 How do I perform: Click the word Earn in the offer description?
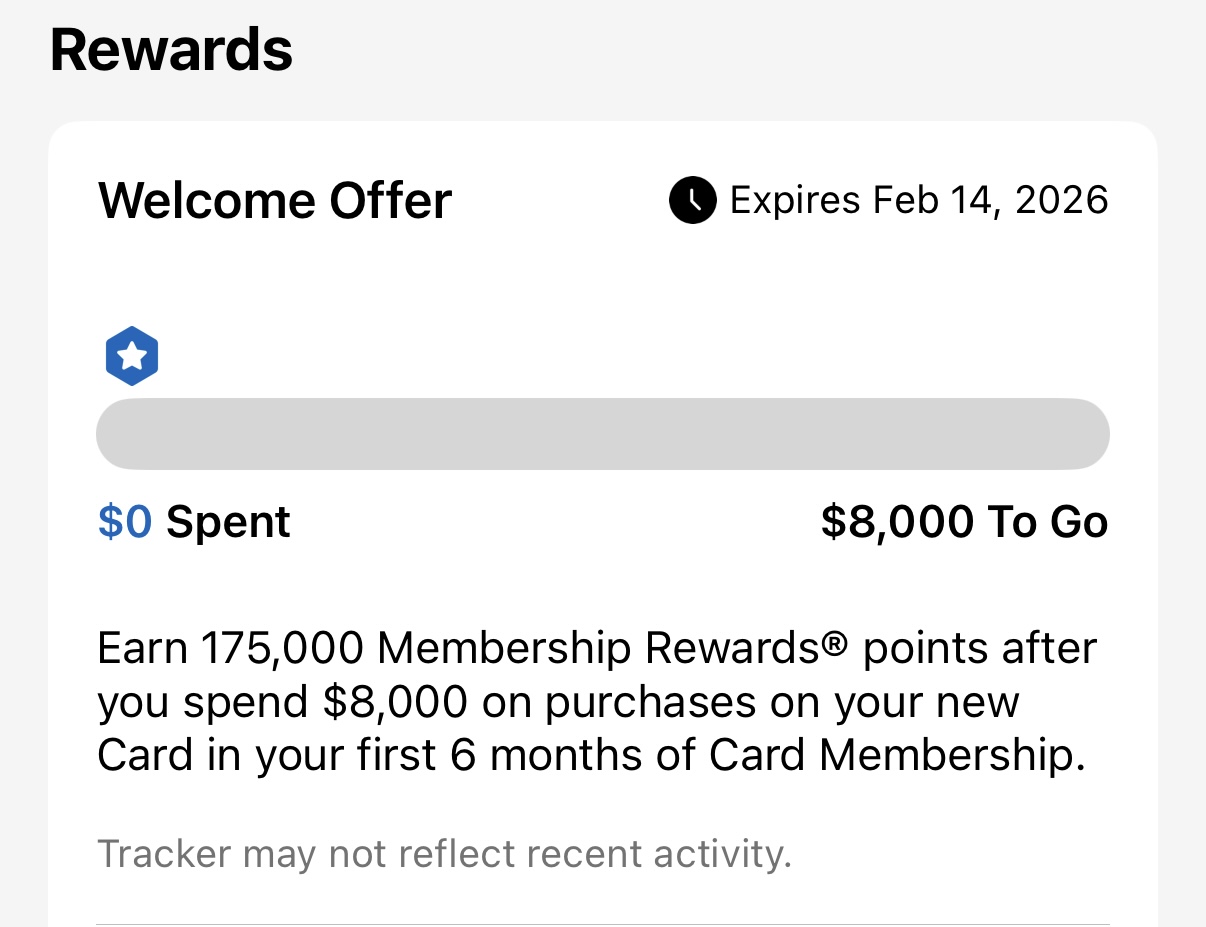pyautogui.click(x=144, y=649)
